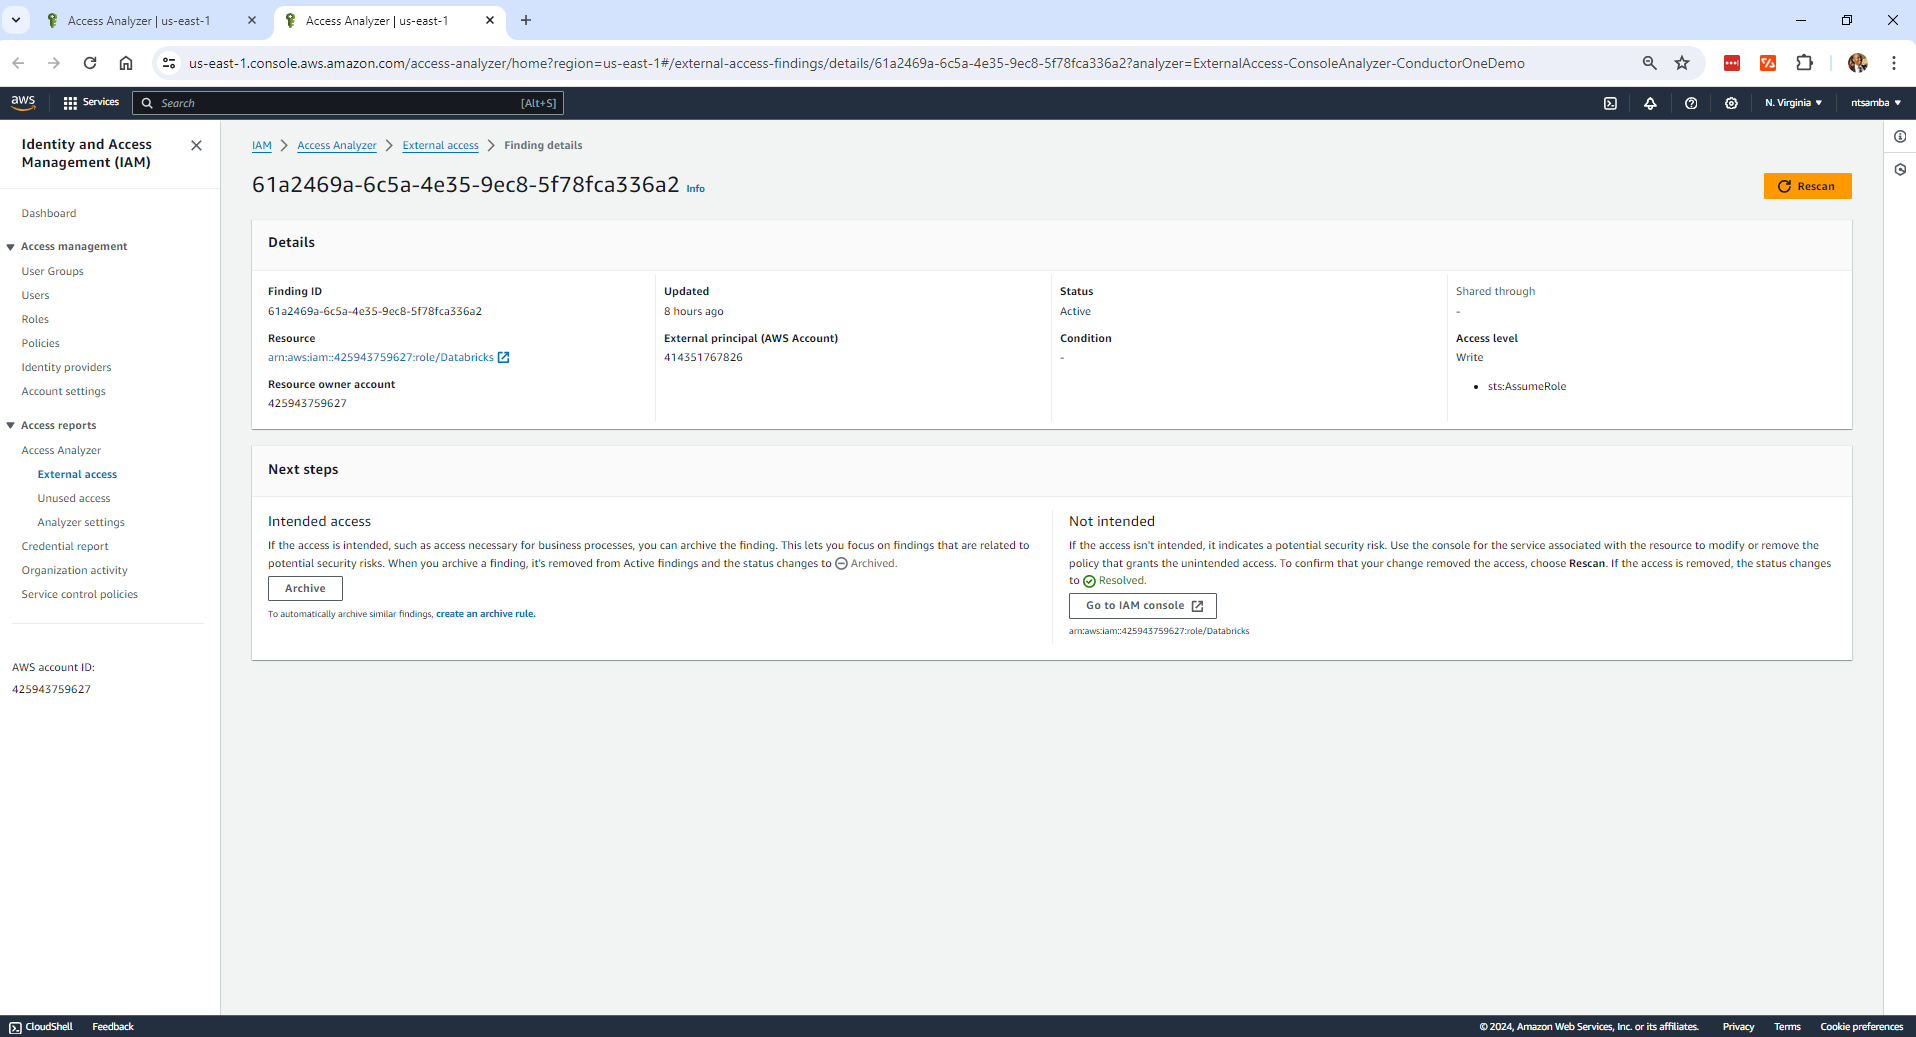
Task: Select Unused access in sidebar
Action: click(74, 498)
